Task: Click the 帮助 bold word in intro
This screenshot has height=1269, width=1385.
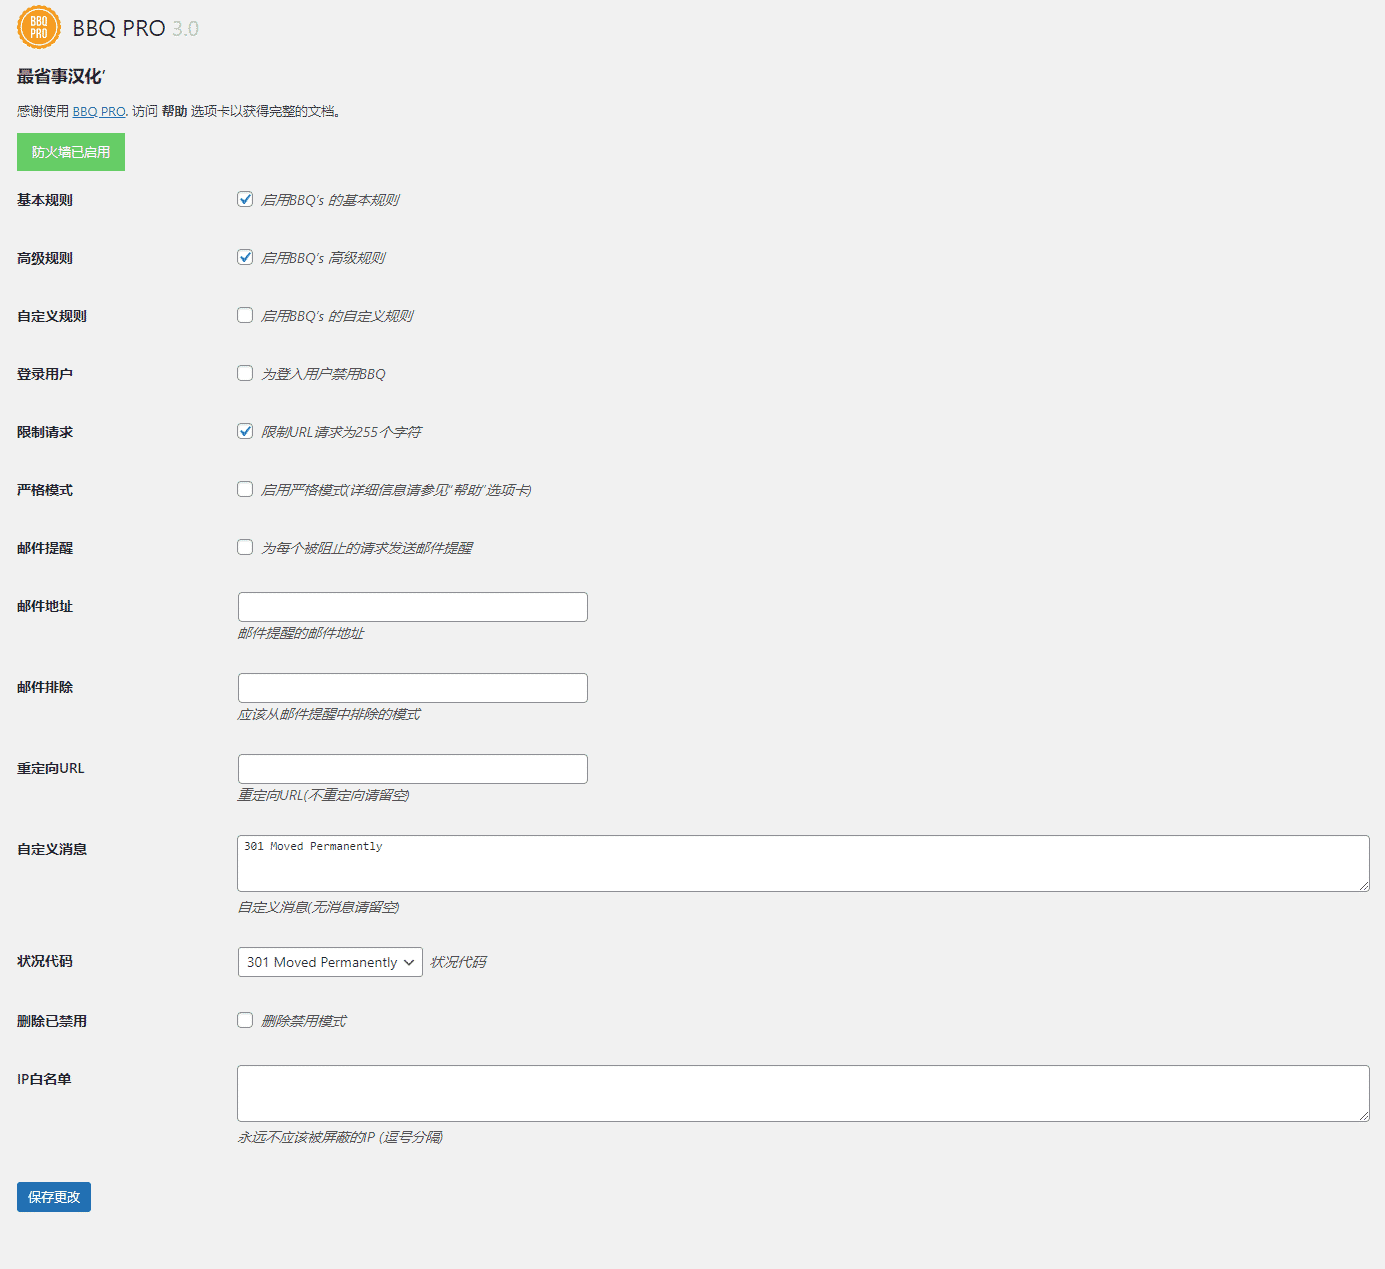Action: (175, 111)
